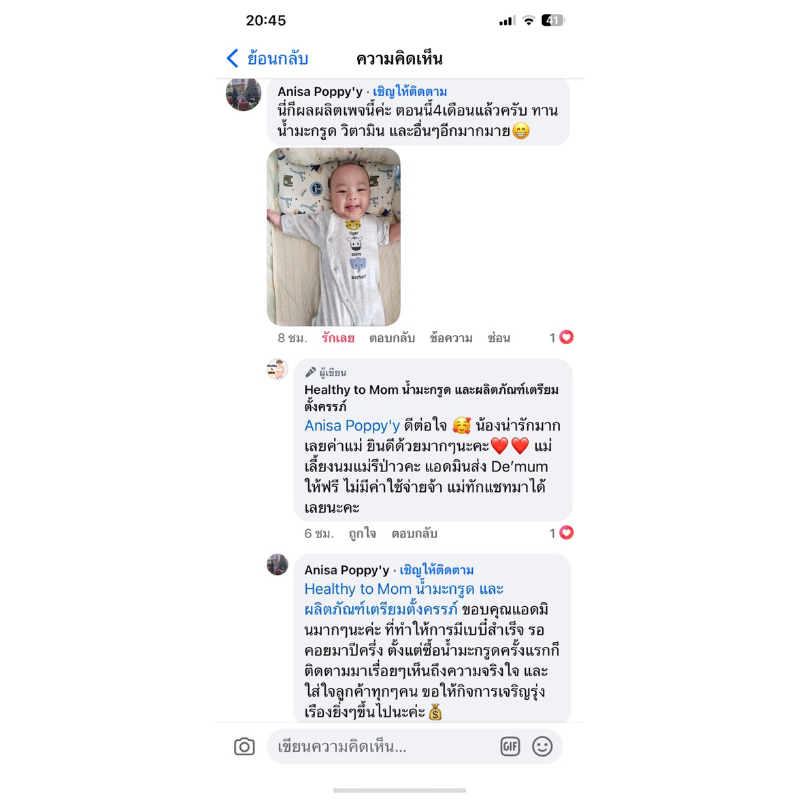Tap ตอบกลับ under the Healthy to Mom reply

(414, 534)
